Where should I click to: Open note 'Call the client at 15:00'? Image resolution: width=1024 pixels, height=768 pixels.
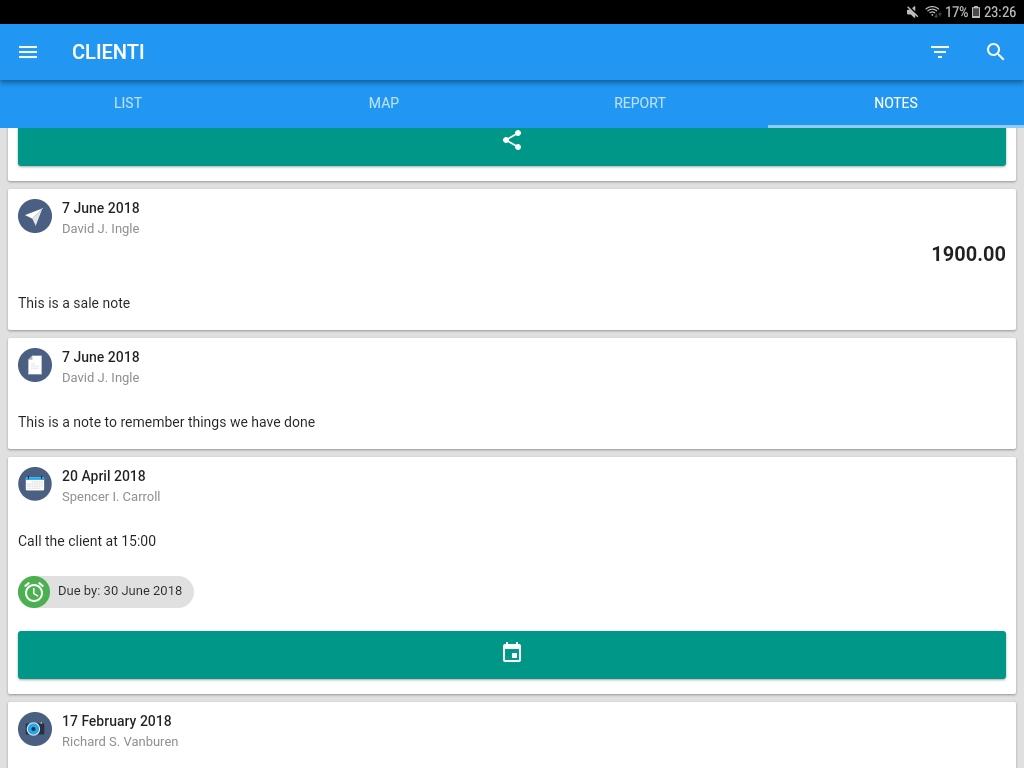pyautogui.click(x=87, y=541)
